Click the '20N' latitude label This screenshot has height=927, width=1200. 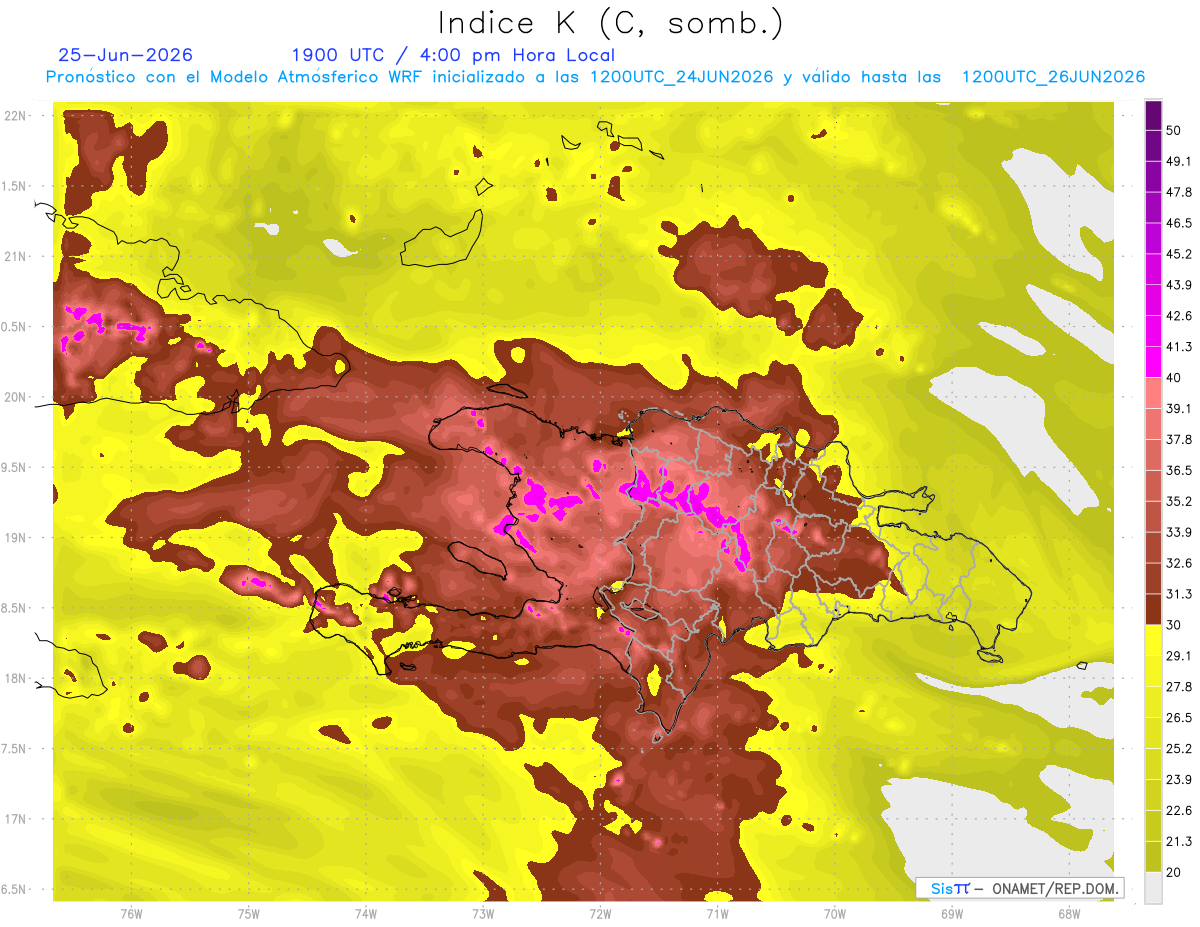17,397
